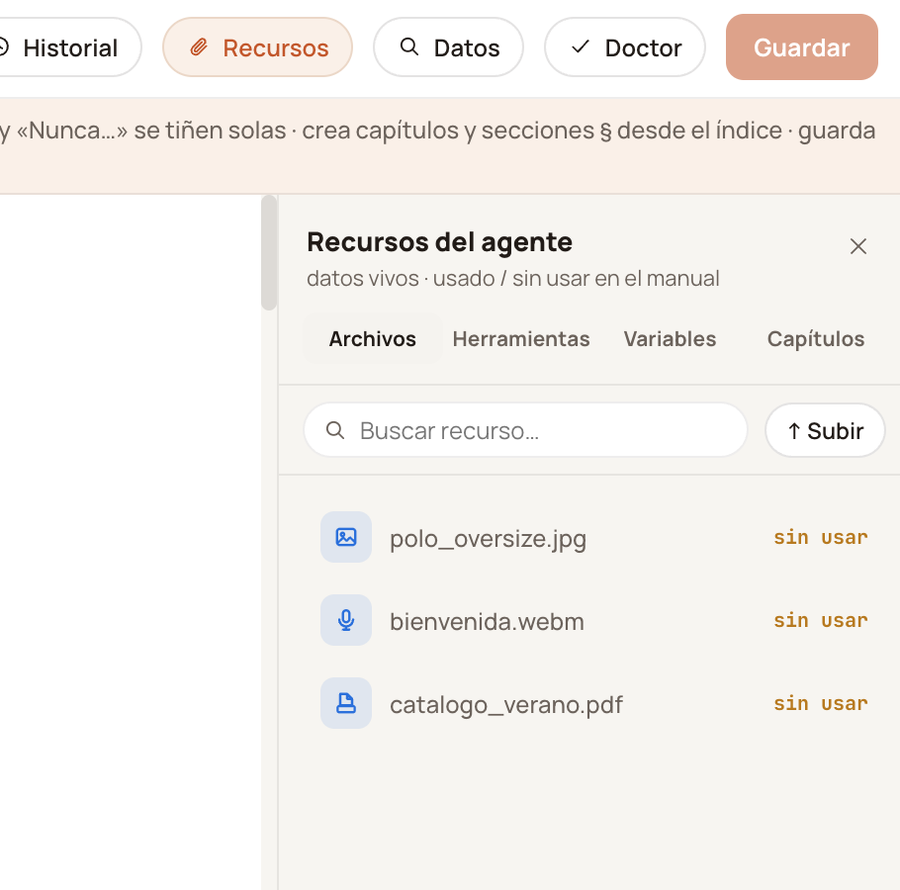
Task: Click the editor vertical scrollbar thumb
Action: [x=269, y=252]
